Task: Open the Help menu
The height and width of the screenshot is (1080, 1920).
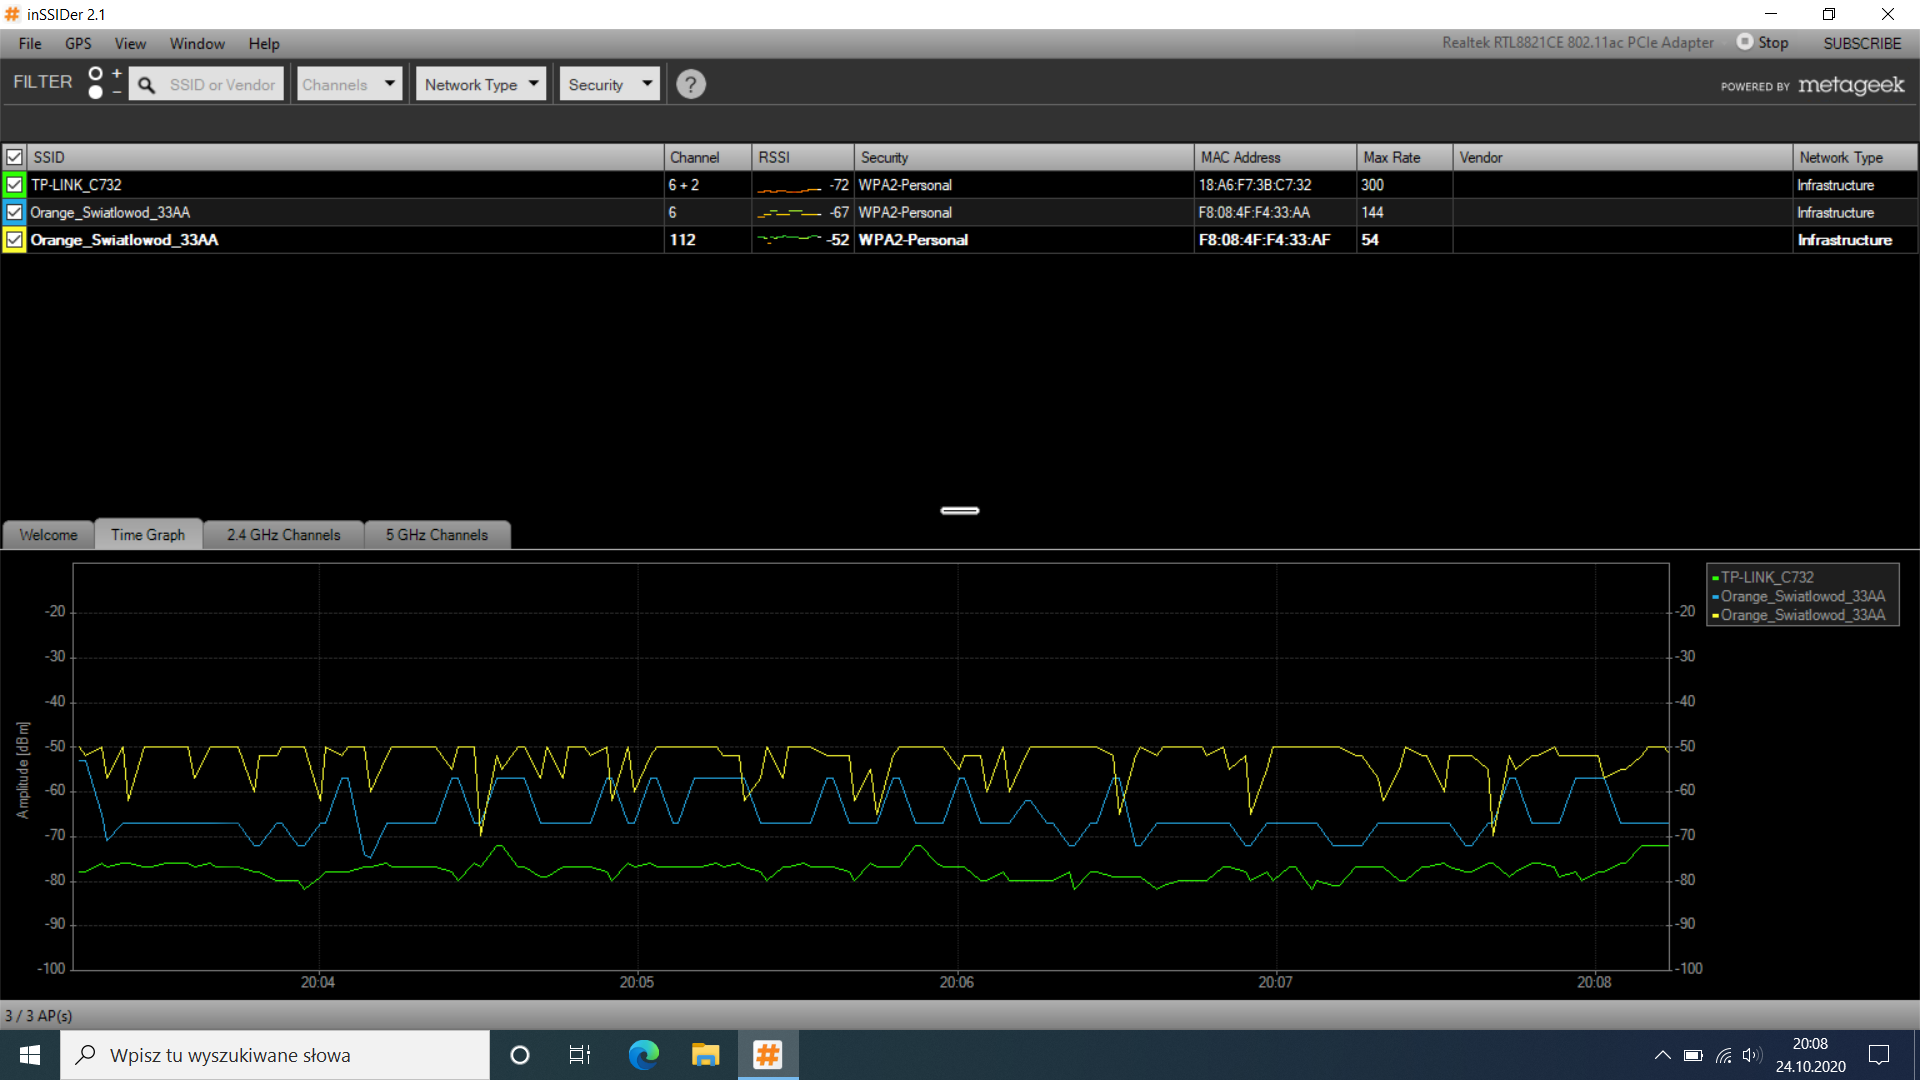Action: [x=264, y=43]
